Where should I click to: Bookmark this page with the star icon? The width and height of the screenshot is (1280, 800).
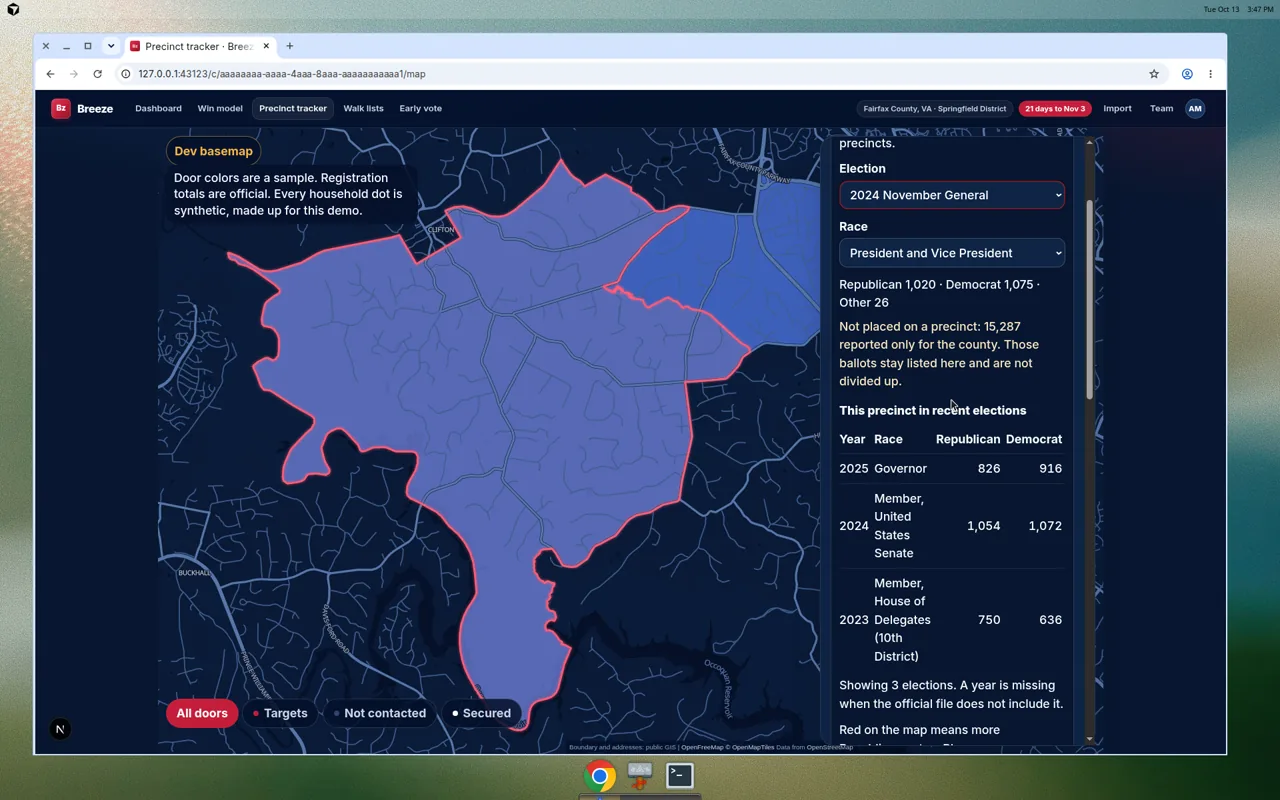[1154, 74]
